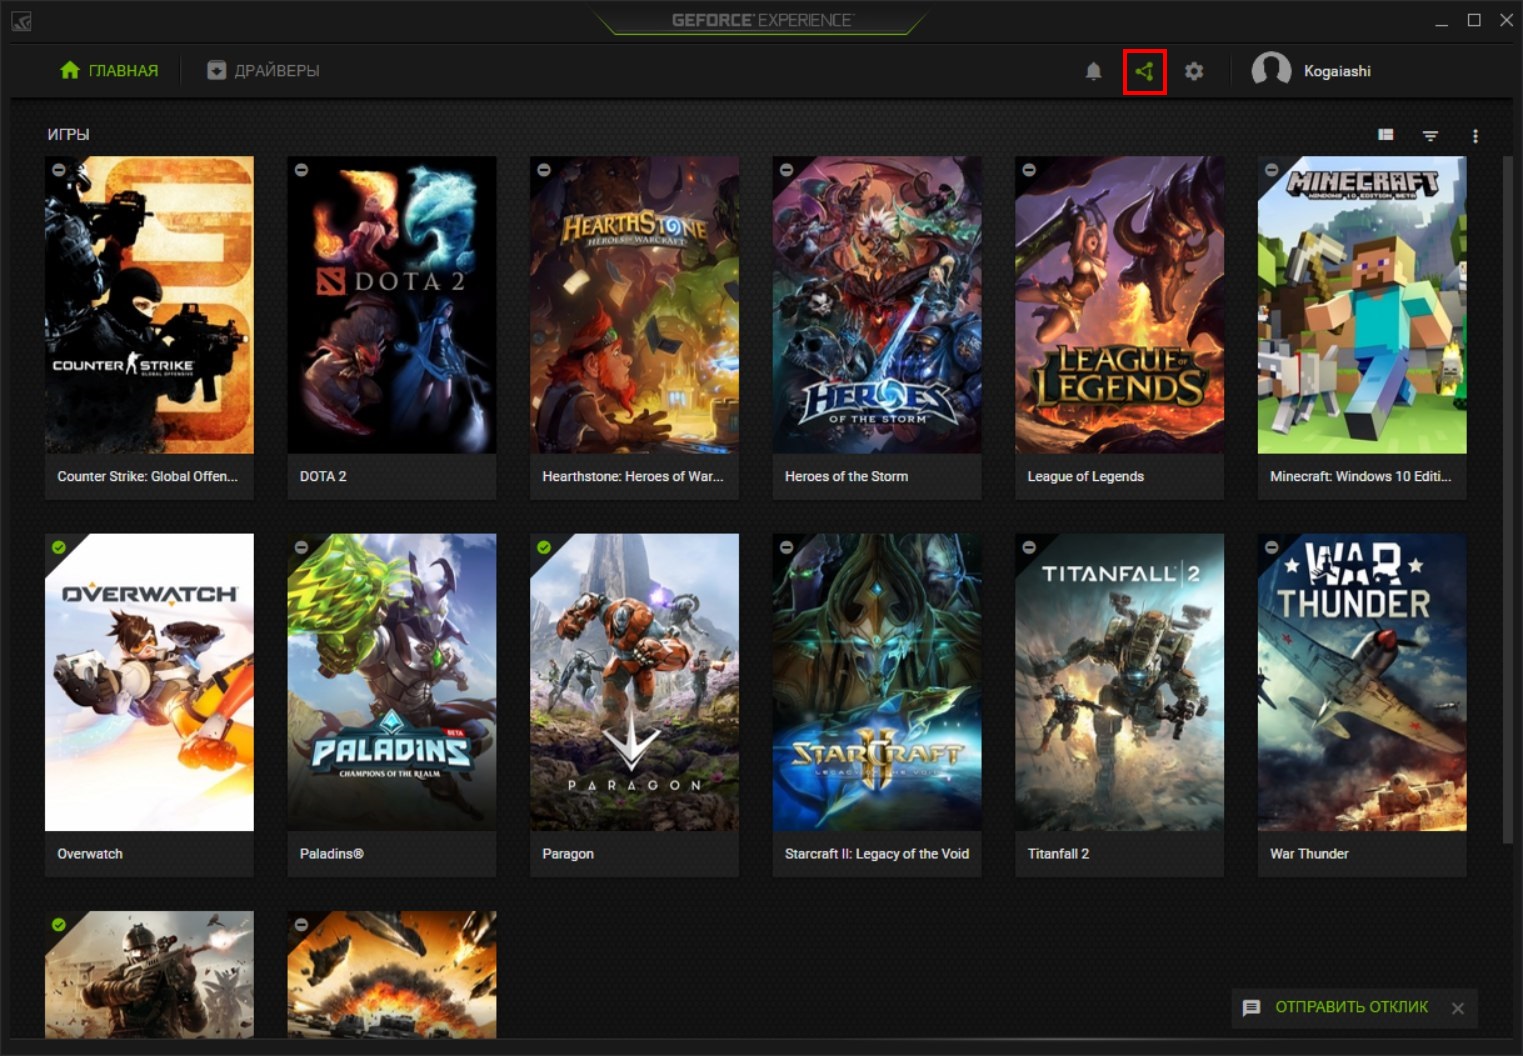This screenshot has width=1523, height=1056.
Task: Click optimization status badge on DOTA 2
Action: pyautogui.click(x=301, y=170)
